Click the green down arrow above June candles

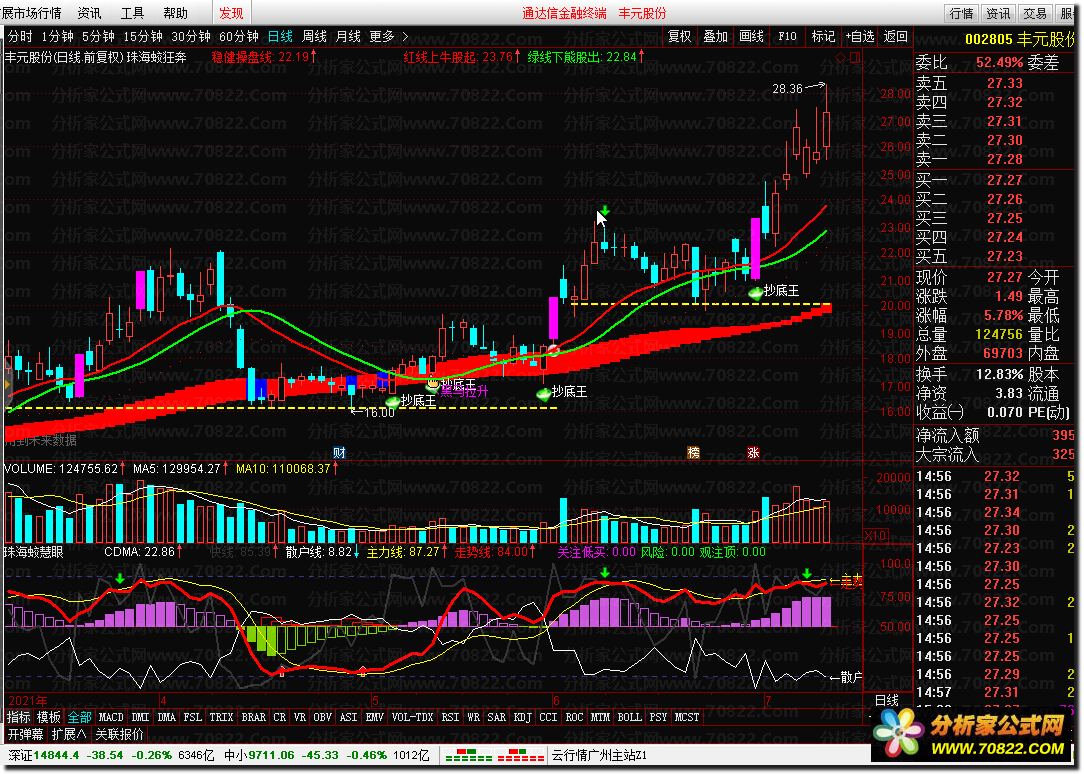[605, 210]
